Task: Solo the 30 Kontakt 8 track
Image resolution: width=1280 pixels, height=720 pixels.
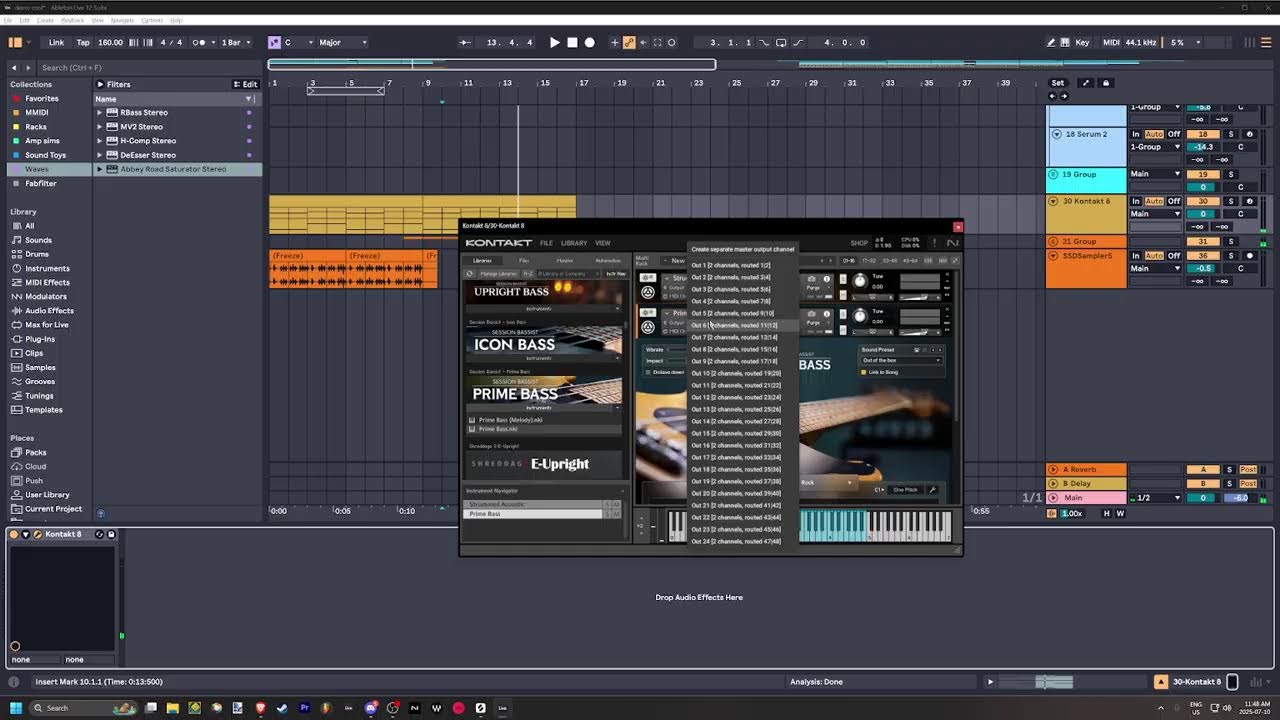Action: point(1231,201)
